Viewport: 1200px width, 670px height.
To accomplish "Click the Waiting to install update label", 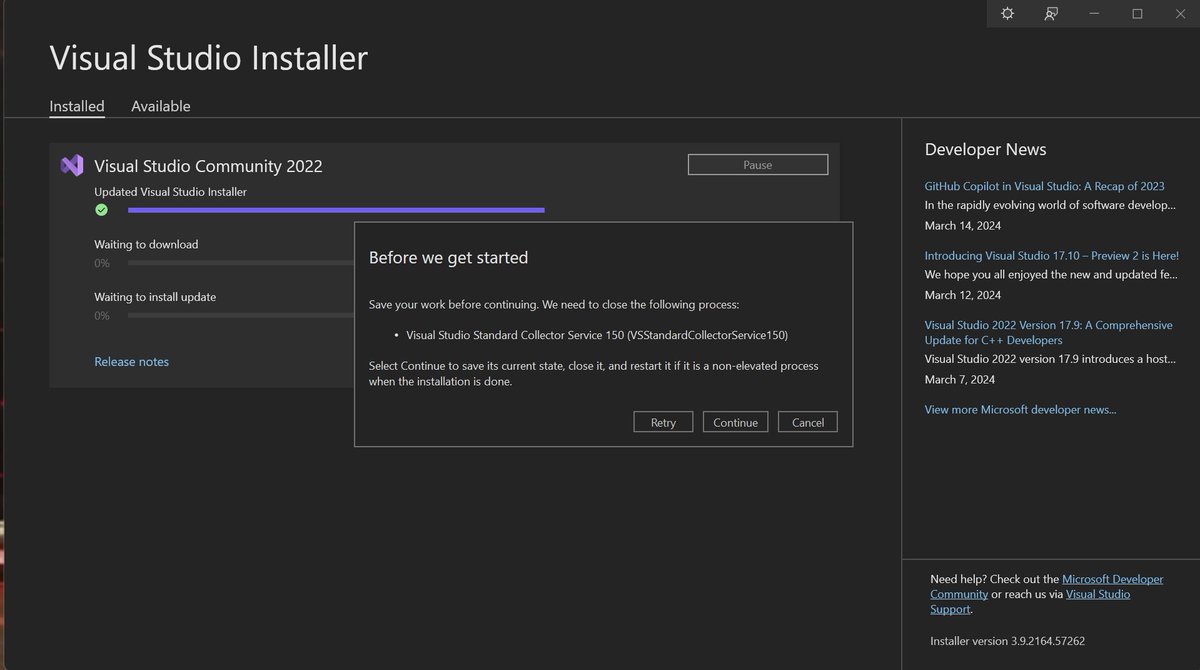I will 155,297.
